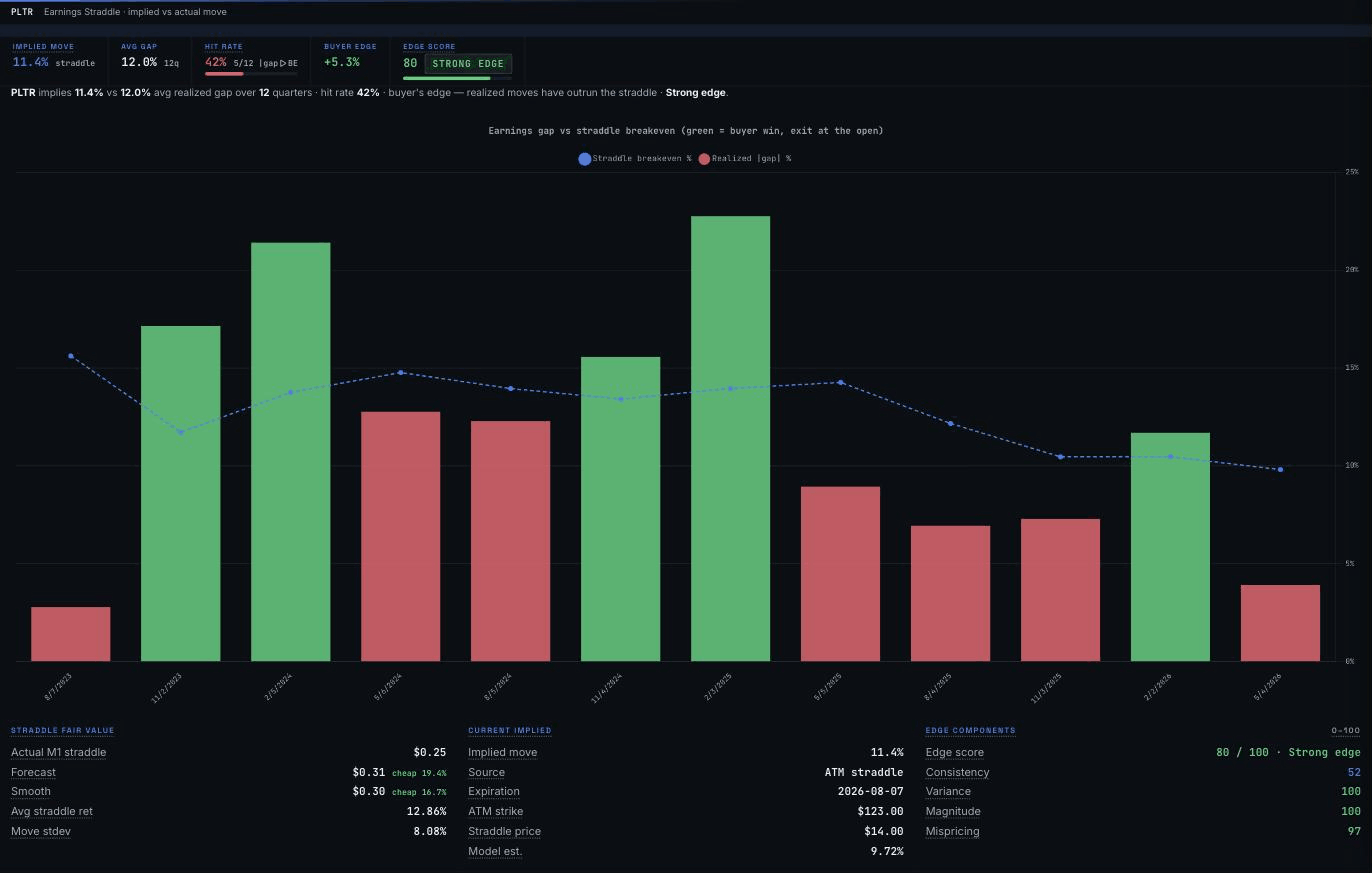This screenshot has width=1372, height=873.
Task: Click the Mispricing label
Action: tap(952, 831)
